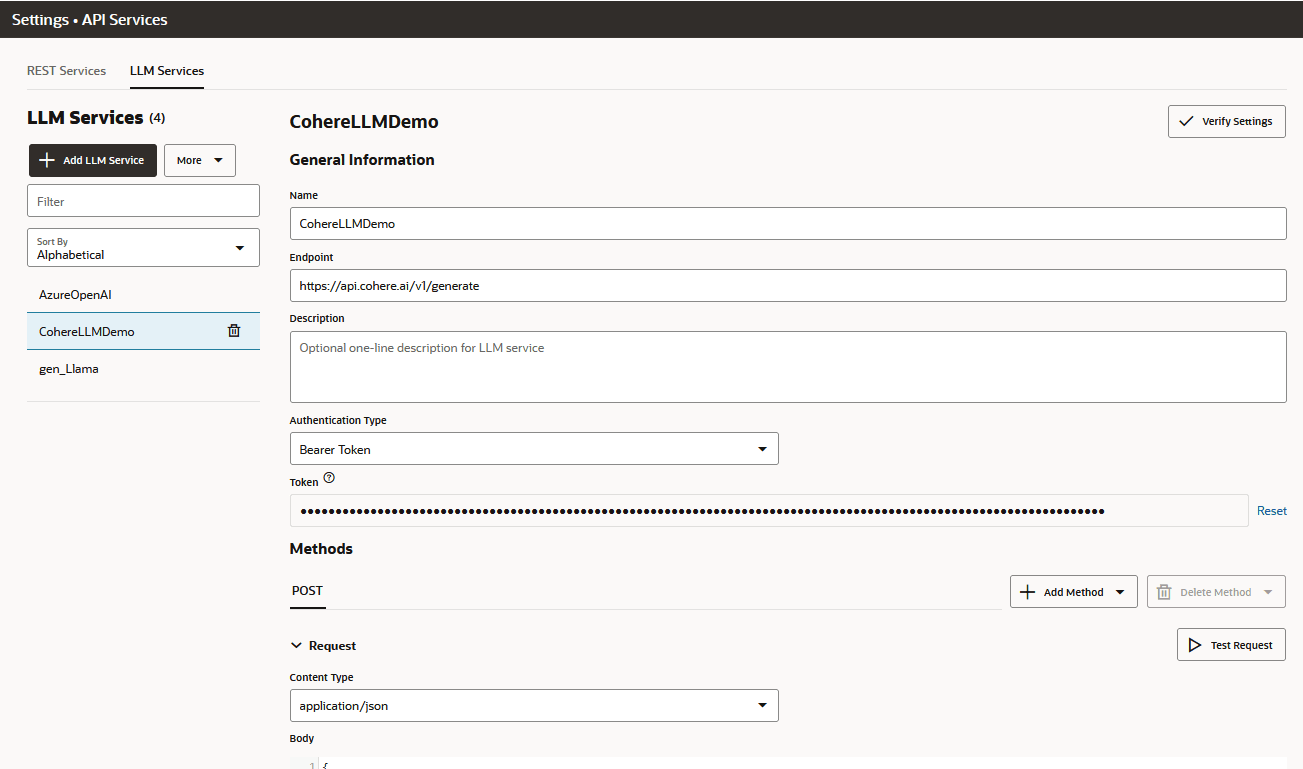Click the plus icon on Add Method
The width and height of the screenshot is (1303, 769).
pyautogui.click(x=1029, y=591)
